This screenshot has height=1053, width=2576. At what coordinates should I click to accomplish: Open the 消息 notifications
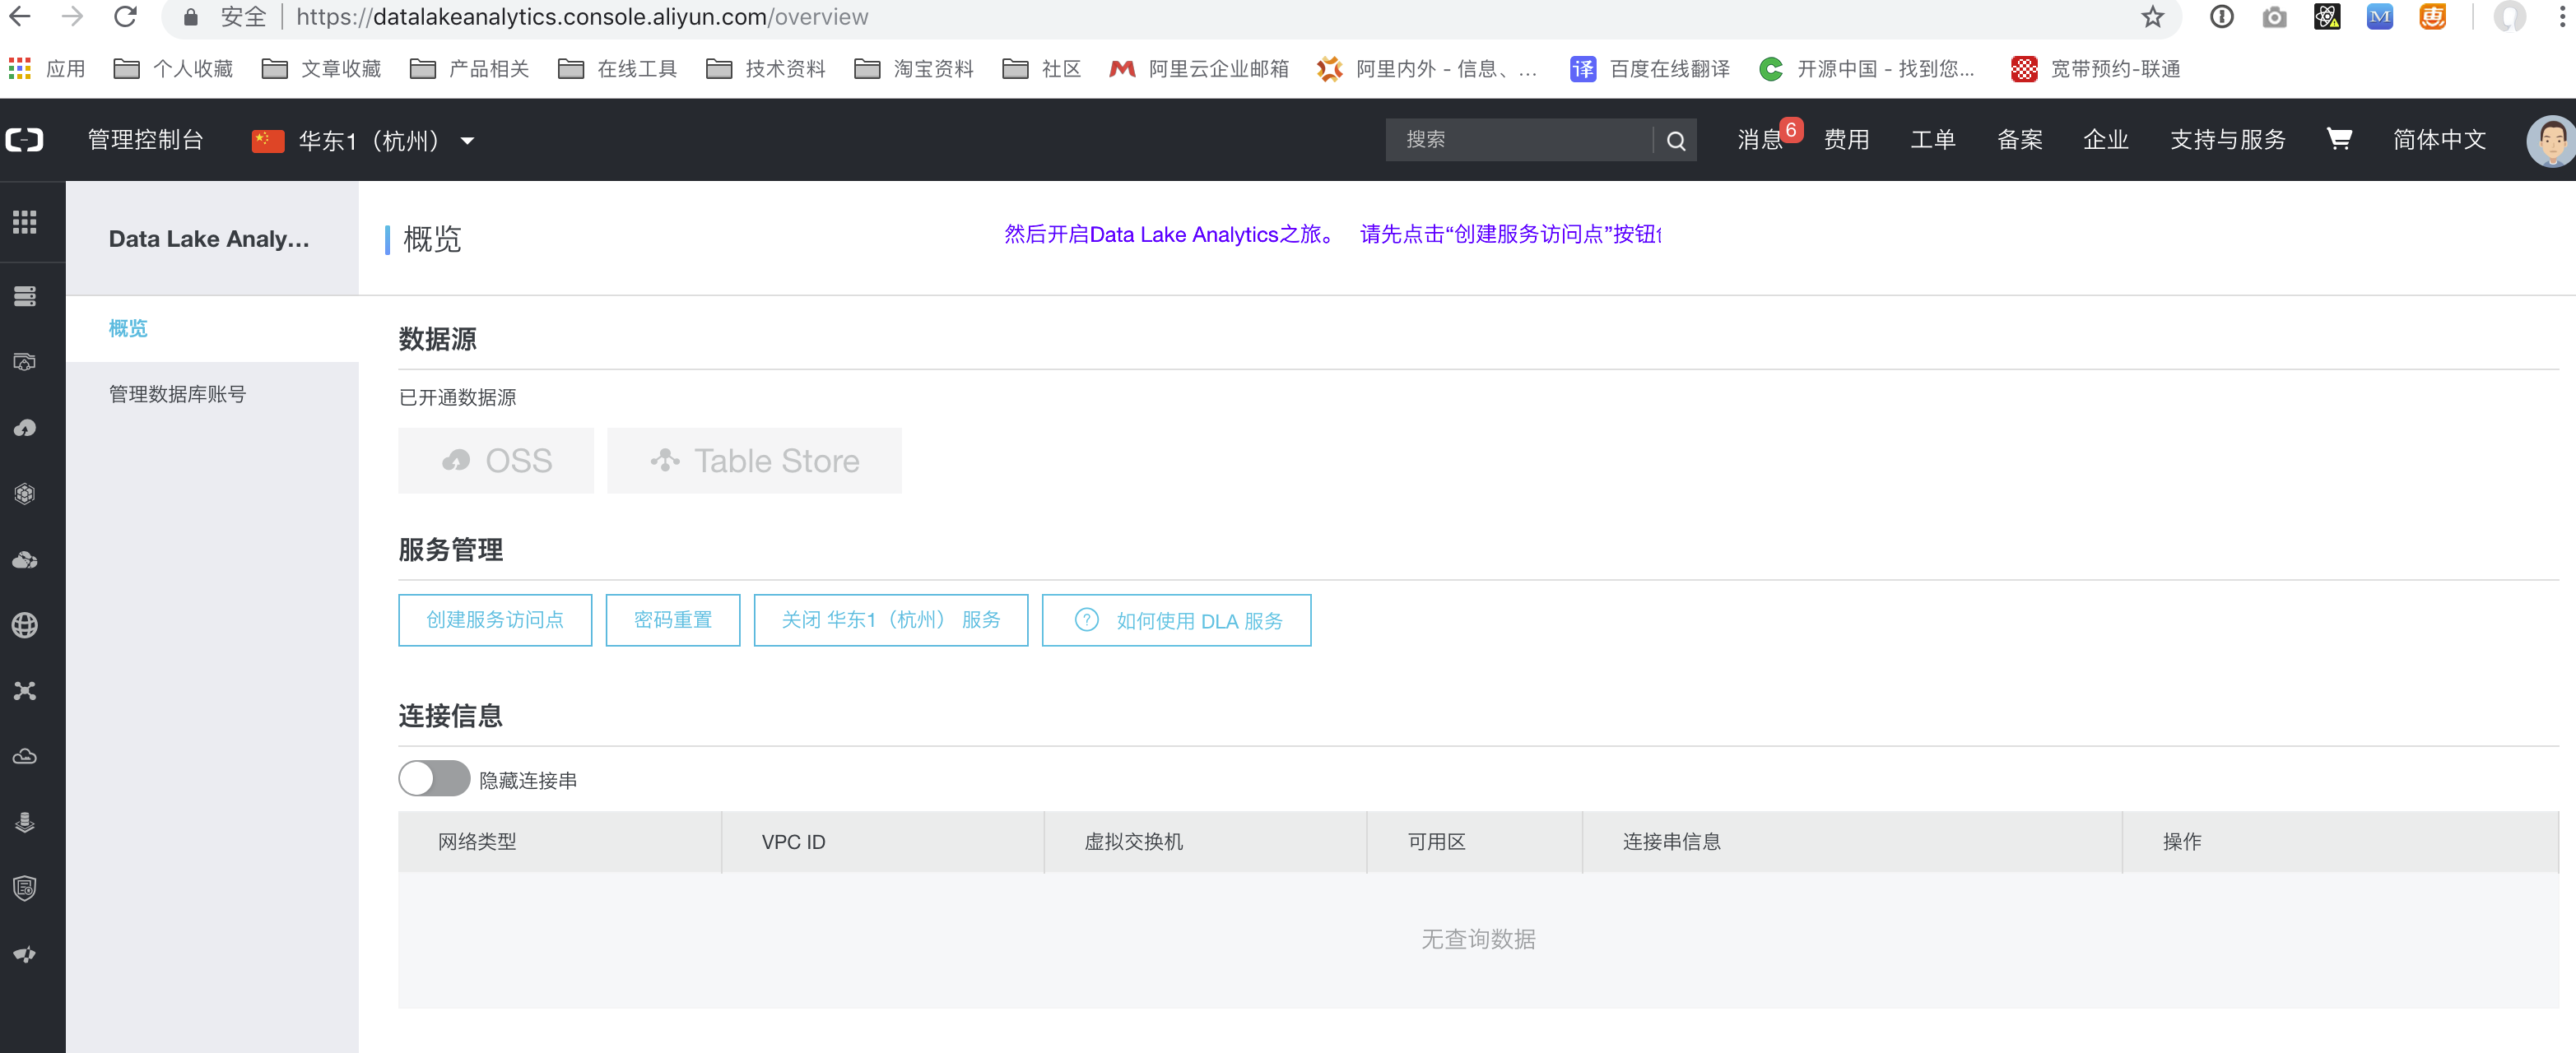pos(1759,140)
